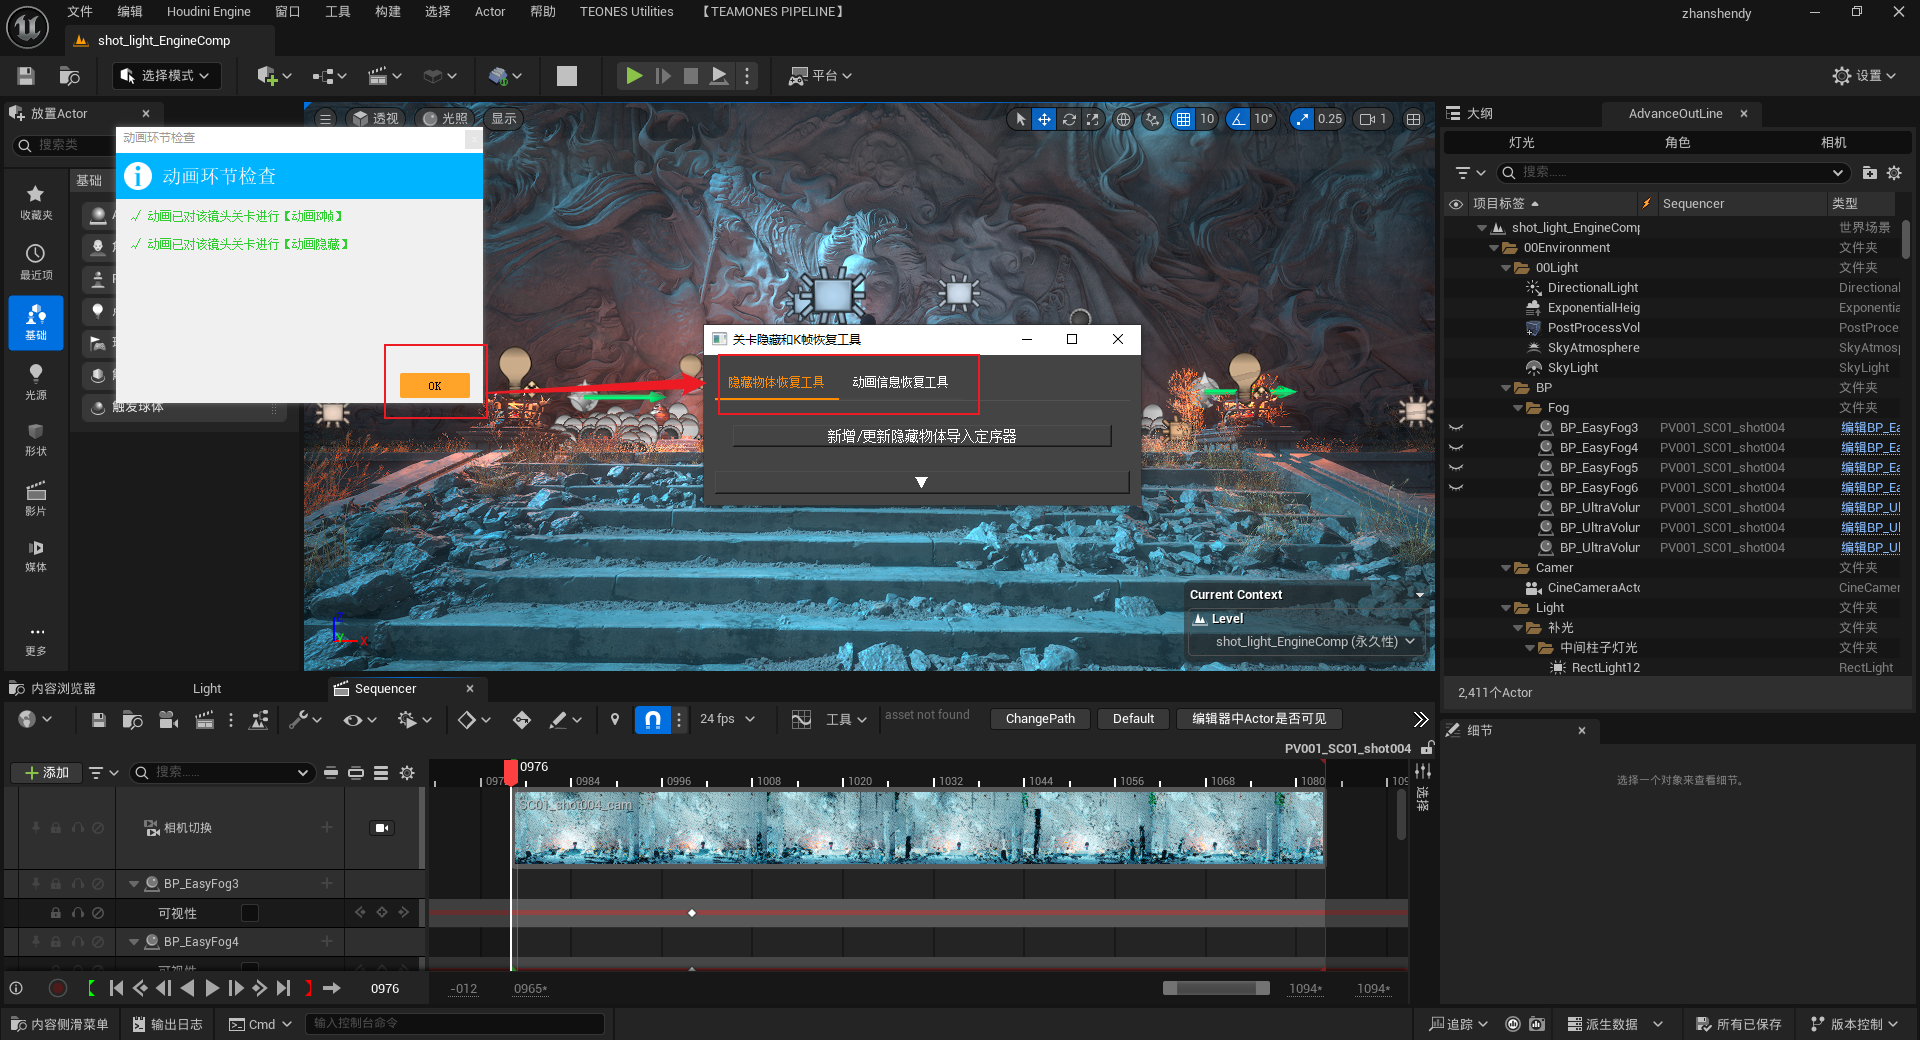Activate the translate move gizmo tool
Image resolution: width=1920 pixels, height=1040 pixels.
[x=1044, y=119]
